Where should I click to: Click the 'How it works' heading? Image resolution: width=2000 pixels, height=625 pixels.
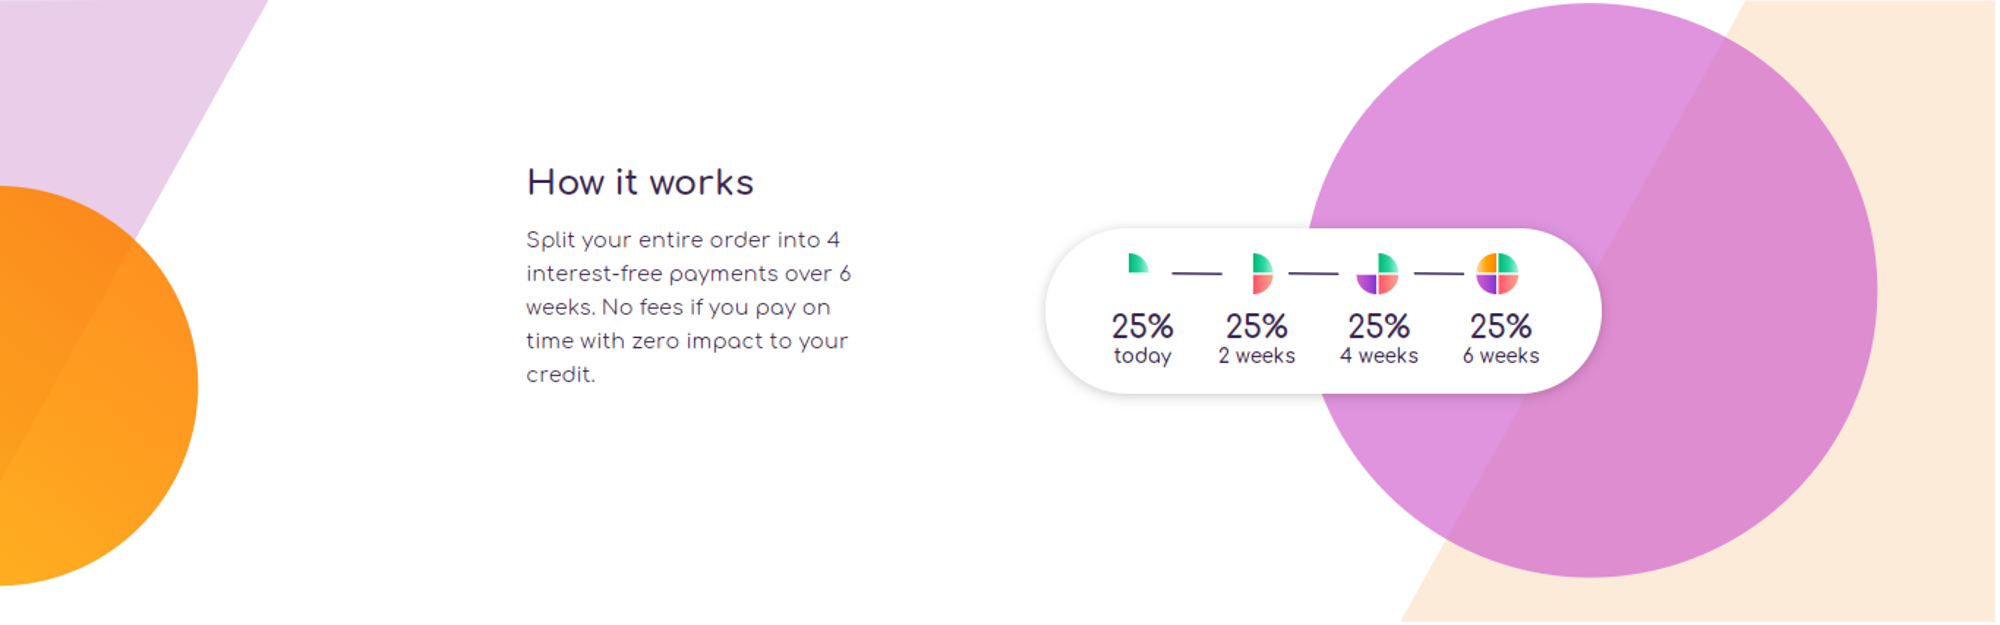(x=640, y=182)
